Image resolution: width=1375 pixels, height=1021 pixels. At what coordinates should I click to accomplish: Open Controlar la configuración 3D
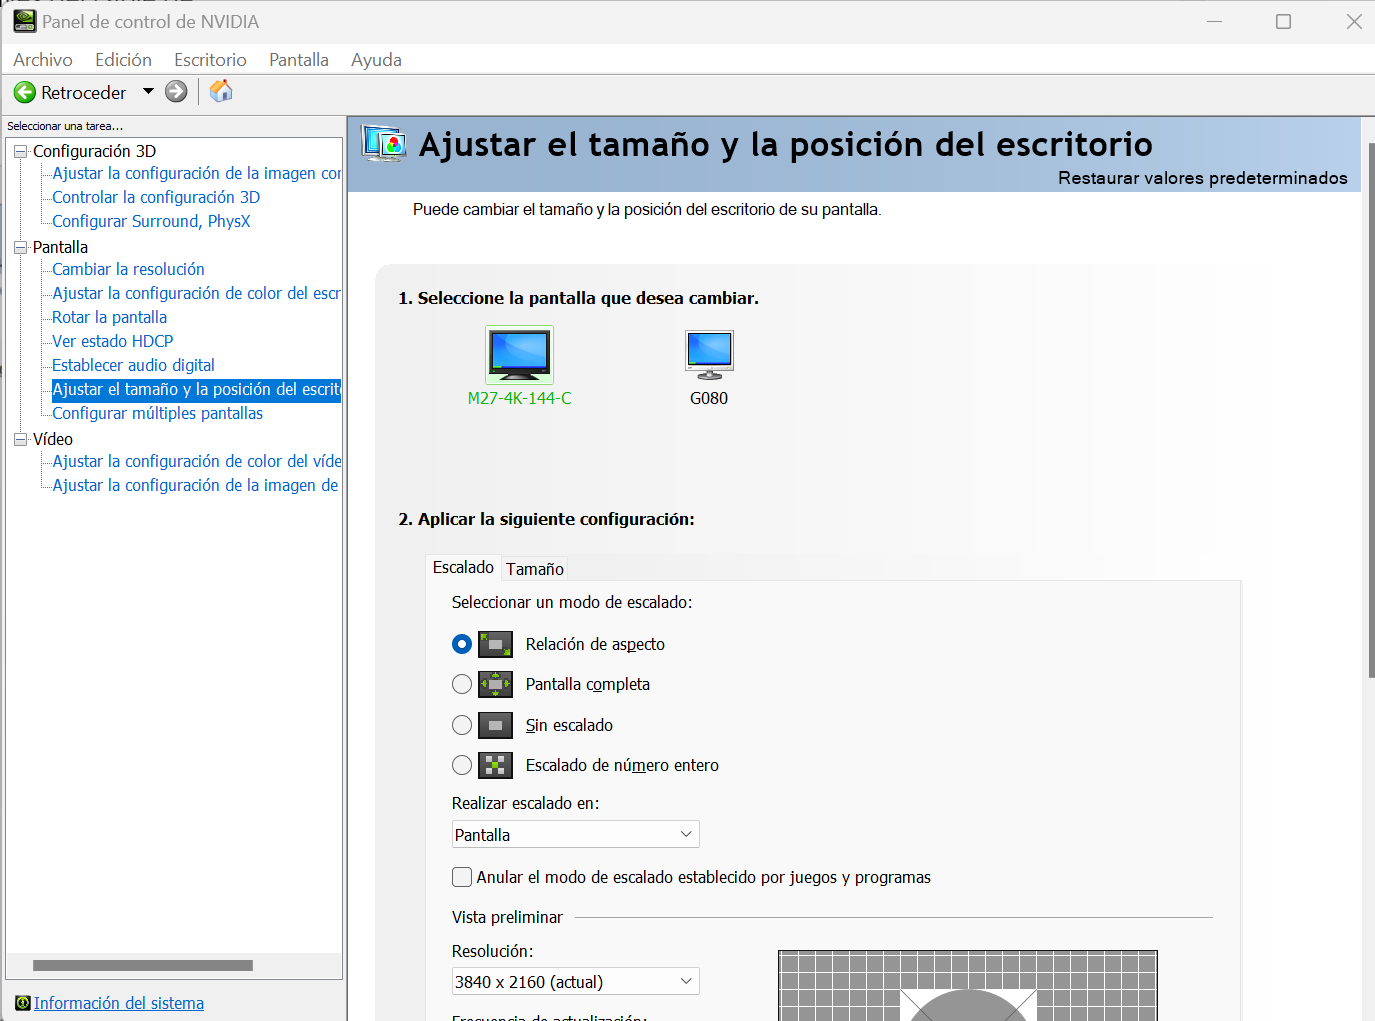pyautogui.click(x=156, y=197)
